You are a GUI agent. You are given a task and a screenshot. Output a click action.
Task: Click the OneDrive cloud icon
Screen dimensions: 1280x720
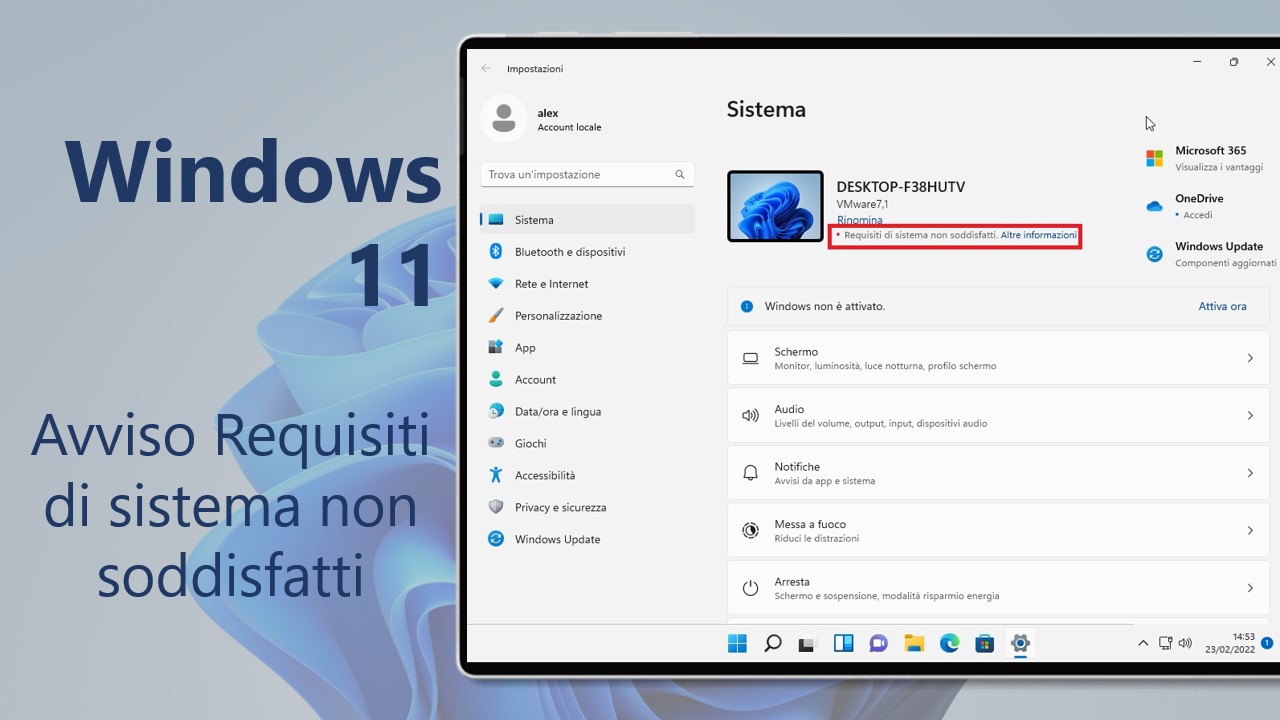[x=1154, y=207]
